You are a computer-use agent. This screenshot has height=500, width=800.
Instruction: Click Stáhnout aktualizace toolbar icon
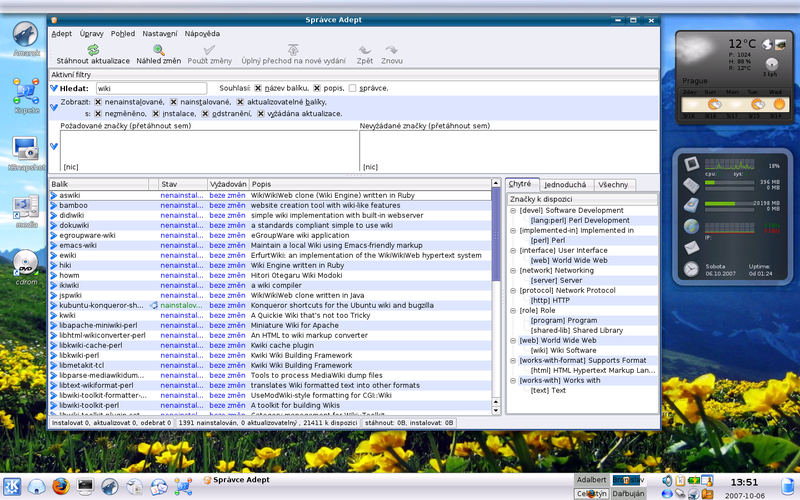point(93,49)
